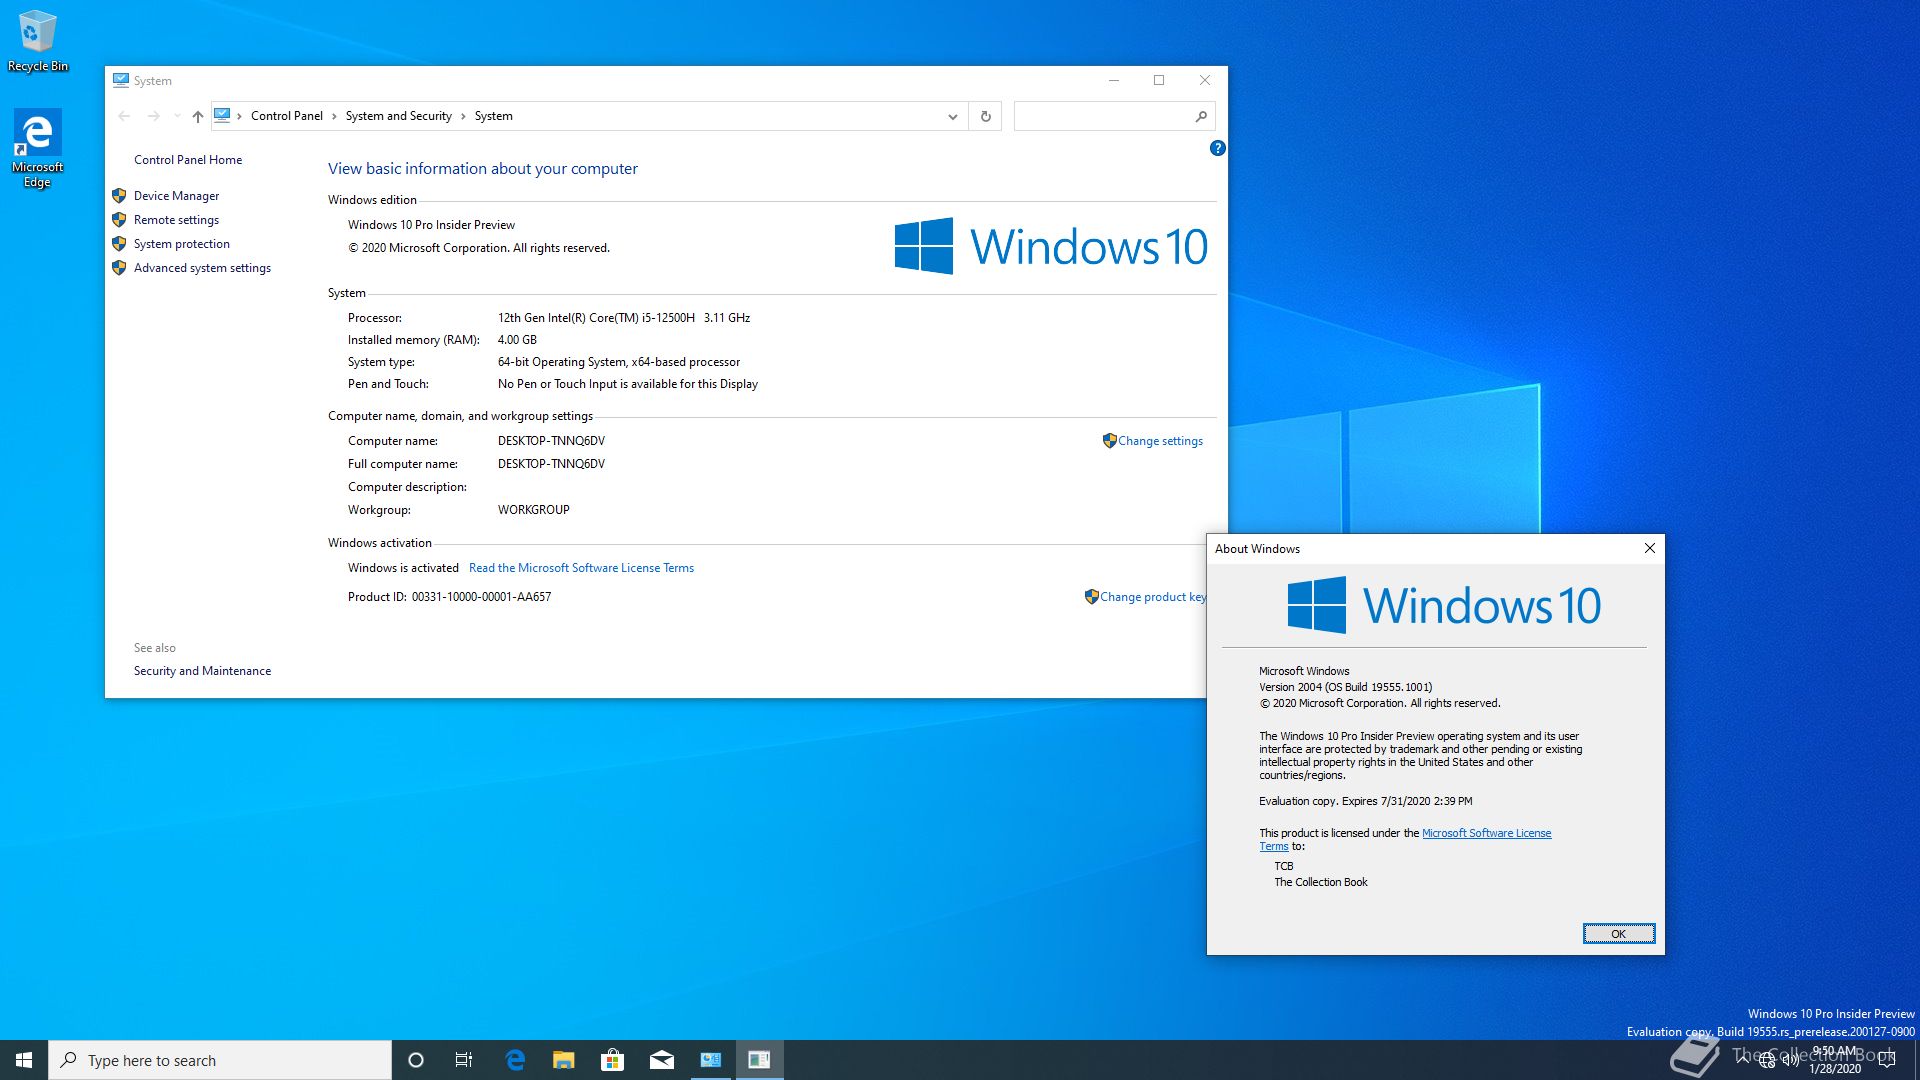The height and width of the screenshot is (1080, 1920).
Task: Select Product ID '00331-10000-00001-AA657' text
Action: point(481,597)
